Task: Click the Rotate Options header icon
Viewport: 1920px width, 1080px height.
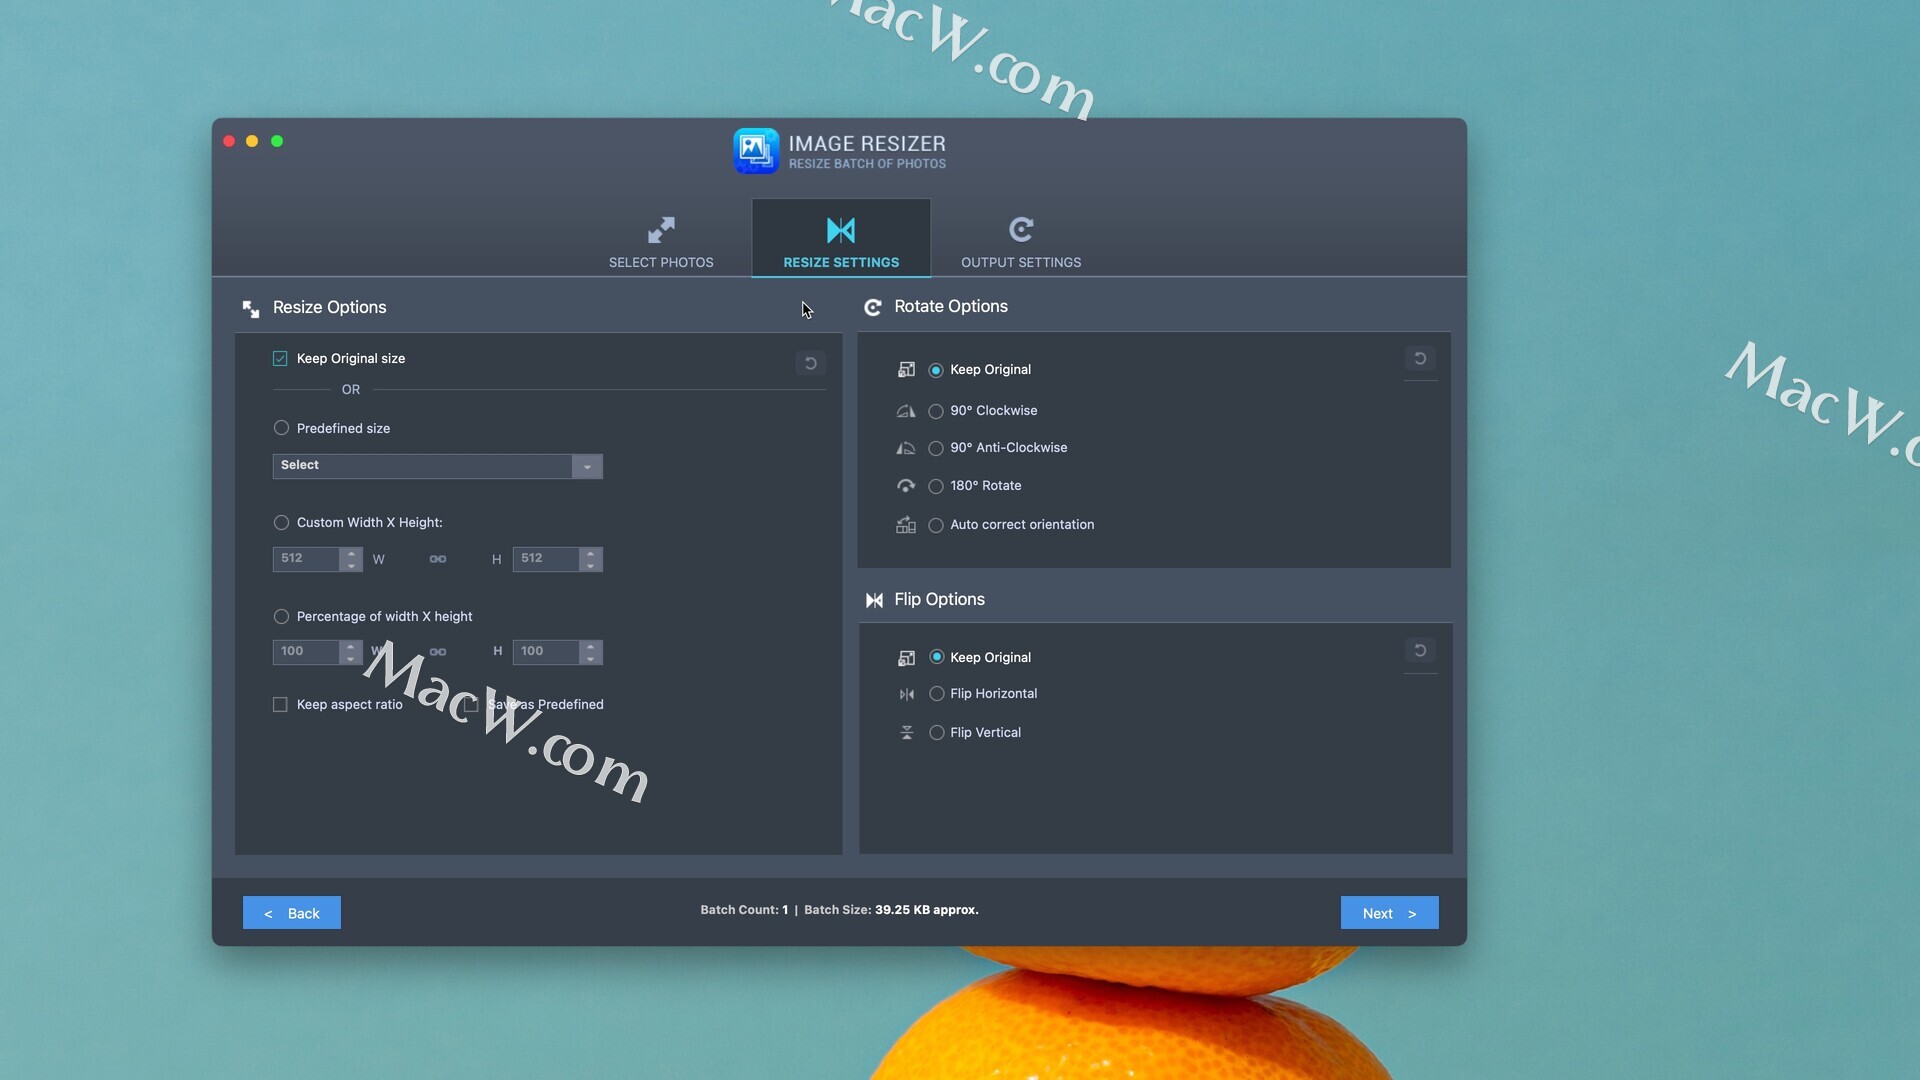Action: pyautogui.click(x=873, y=307)
